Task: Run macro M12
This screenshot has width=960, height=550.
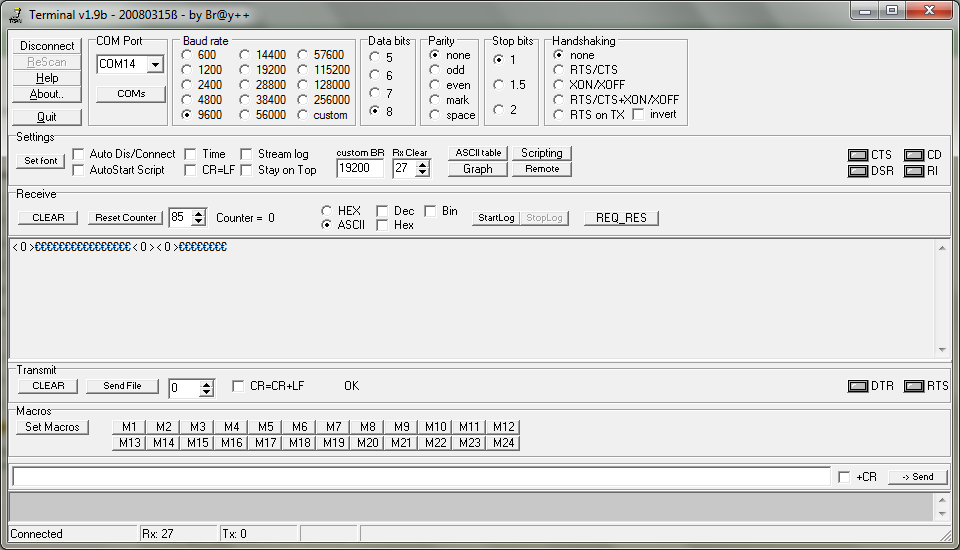Action: [x=503, y=426]
